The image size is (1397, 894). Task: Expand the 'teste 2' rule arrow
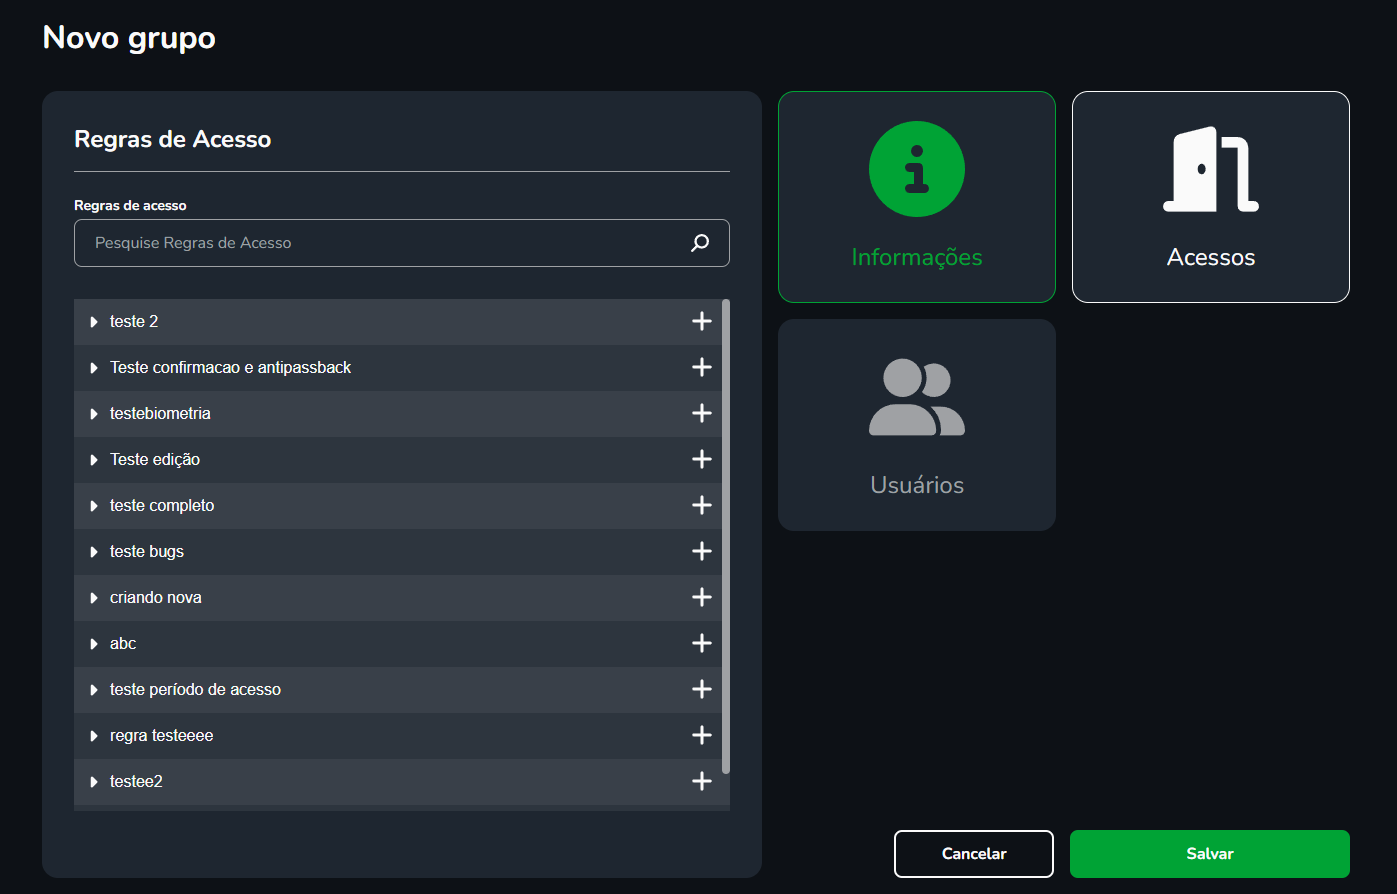pos(94,322)
